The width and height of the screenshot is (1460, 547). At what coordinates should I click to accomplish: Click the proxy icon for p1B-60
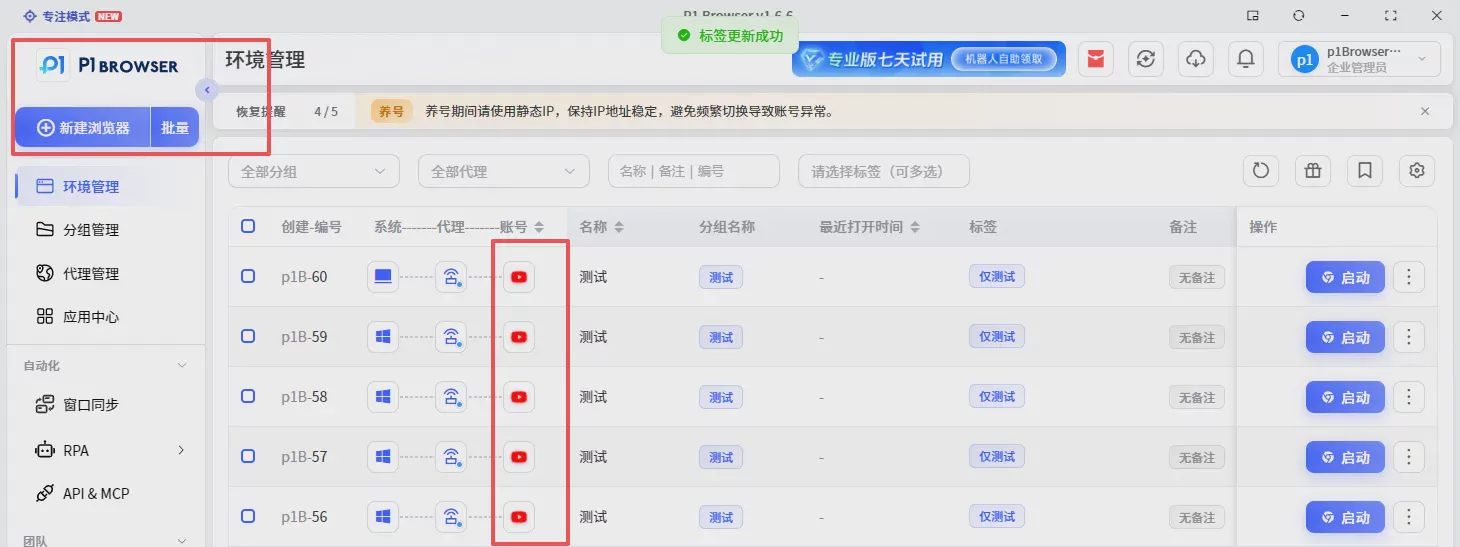click(451, 277)
